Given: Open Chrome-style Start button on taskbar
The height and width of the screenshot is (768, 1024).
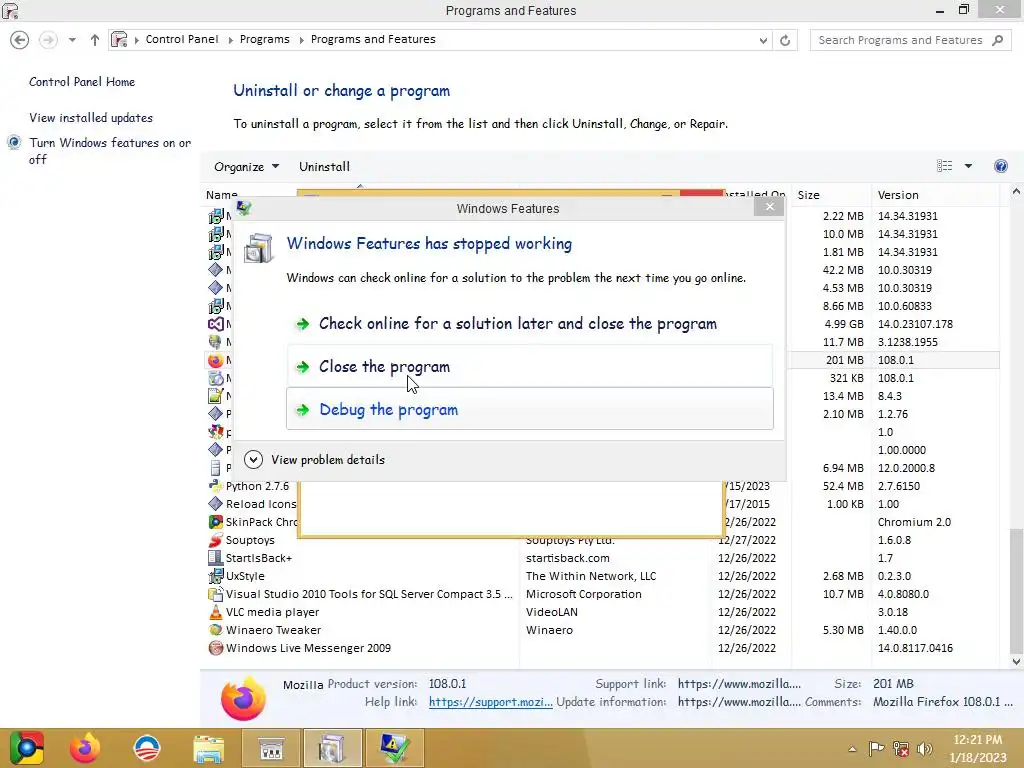Looking at the screenshot, I should click(27, 748).
